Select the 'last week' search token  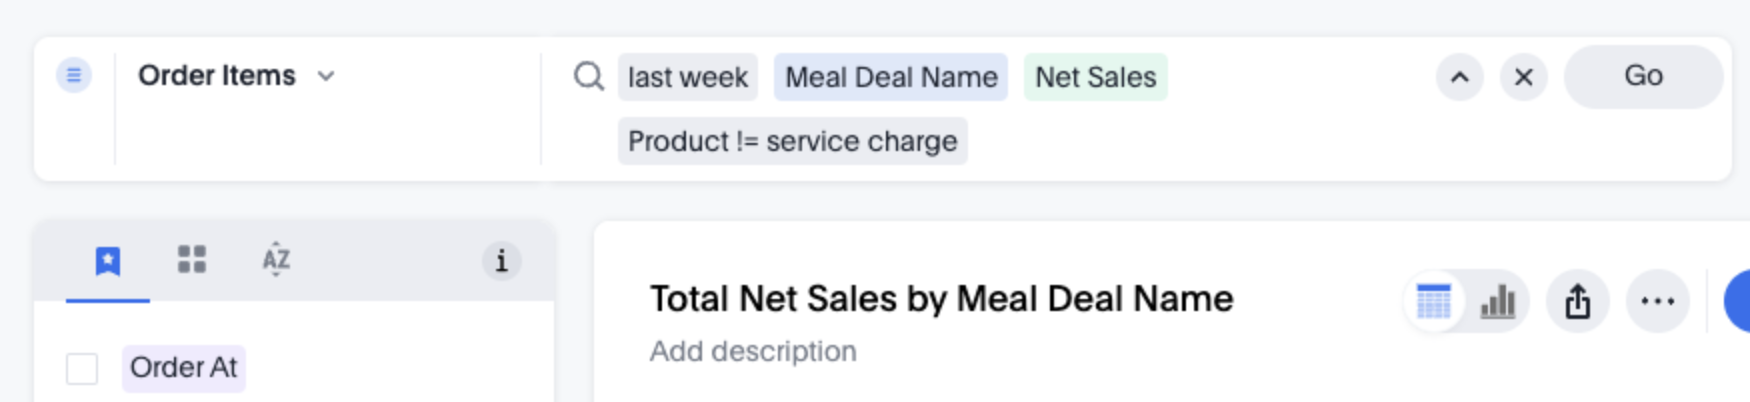click(688, 77)
